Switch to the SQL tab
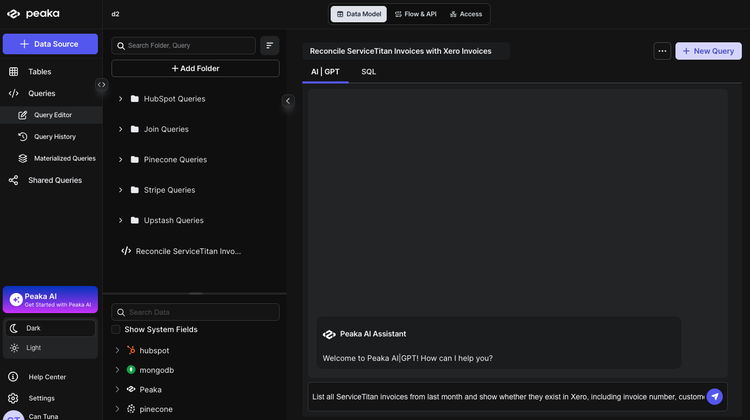The image size is (750, 420). [368, 72]
